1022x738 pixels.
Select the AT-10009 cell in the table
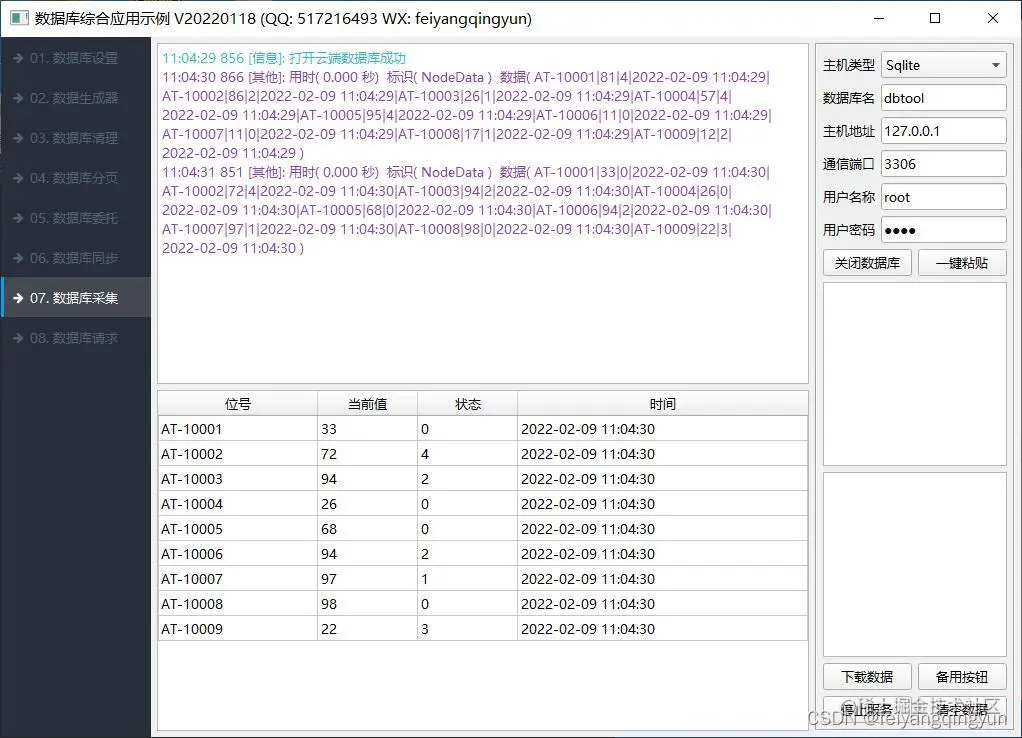237,629
